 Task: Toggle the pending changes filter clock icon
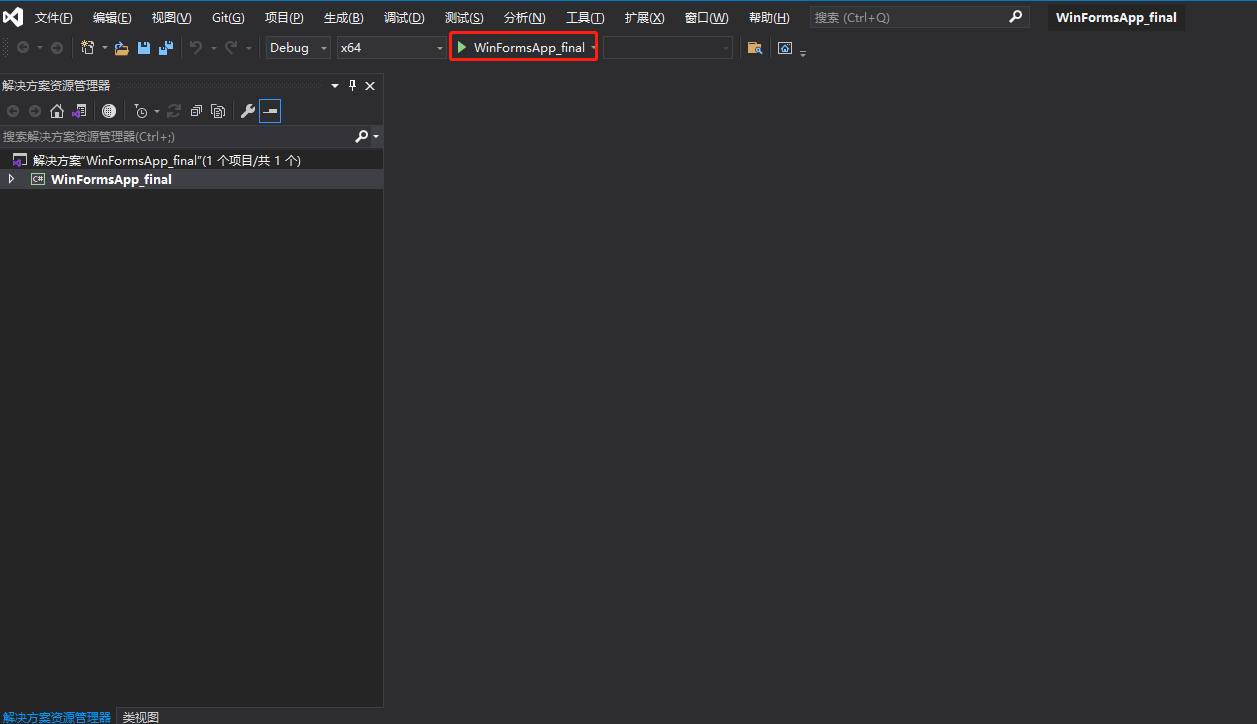[x=141, y=111]
